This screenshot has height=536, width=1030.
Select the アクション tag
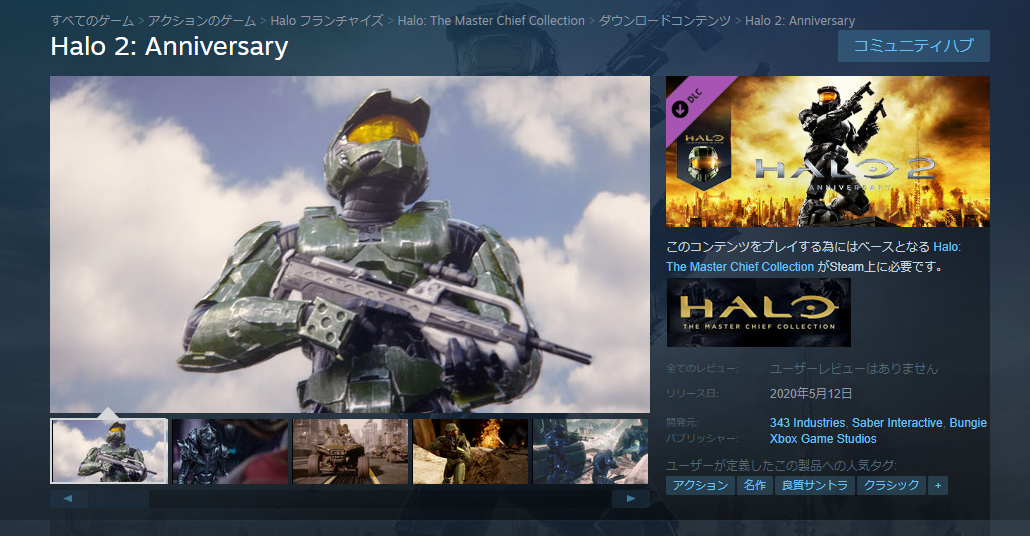(x=700, y=485)
